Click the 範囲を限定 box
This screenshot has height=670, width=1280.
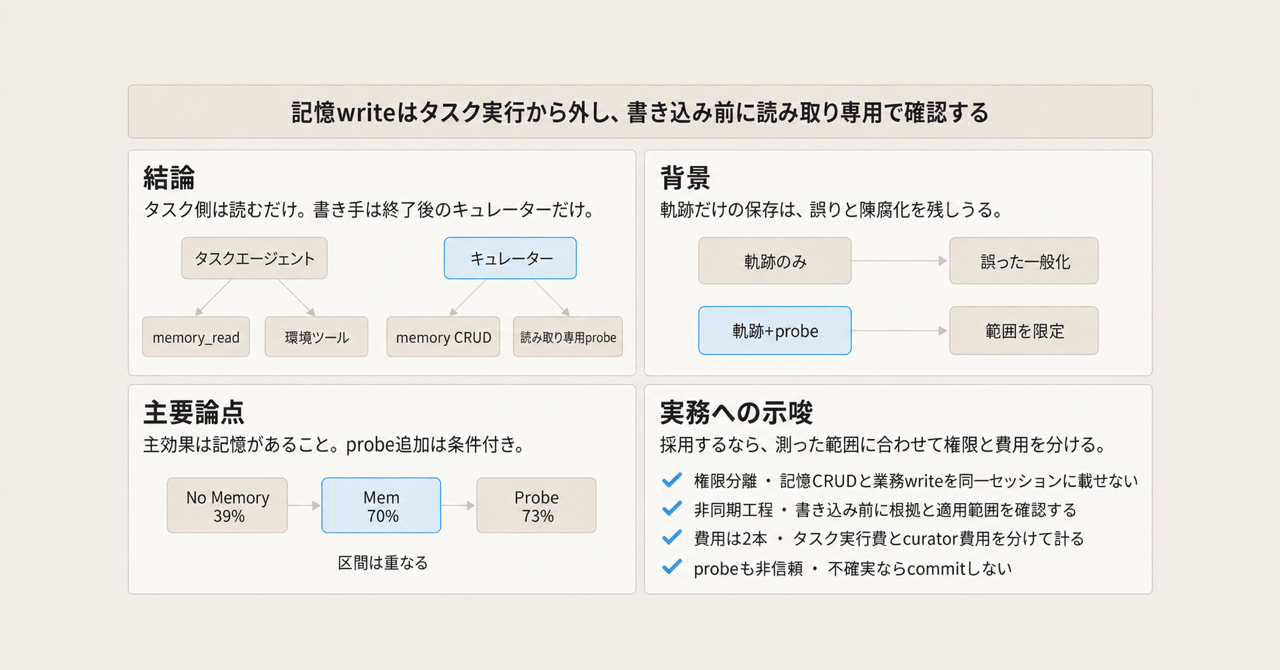[x=1024, y=330]
